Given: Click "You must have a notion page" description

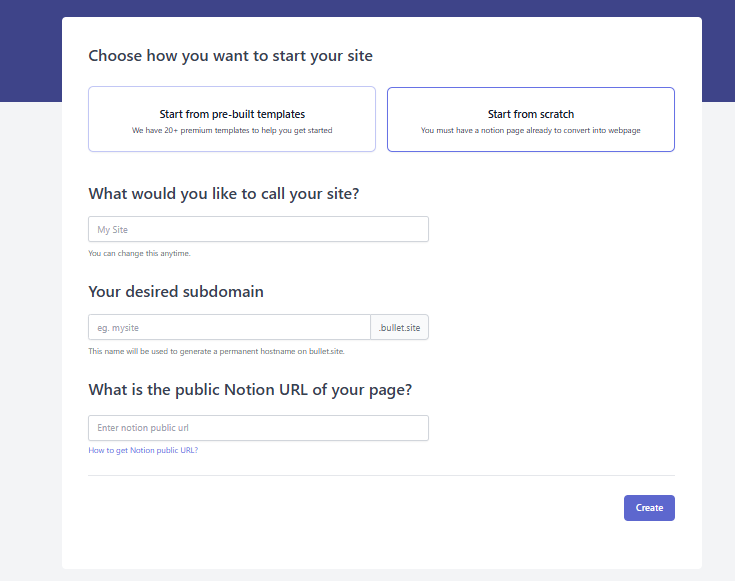Looking at the screenshot, I should point(530,131).
